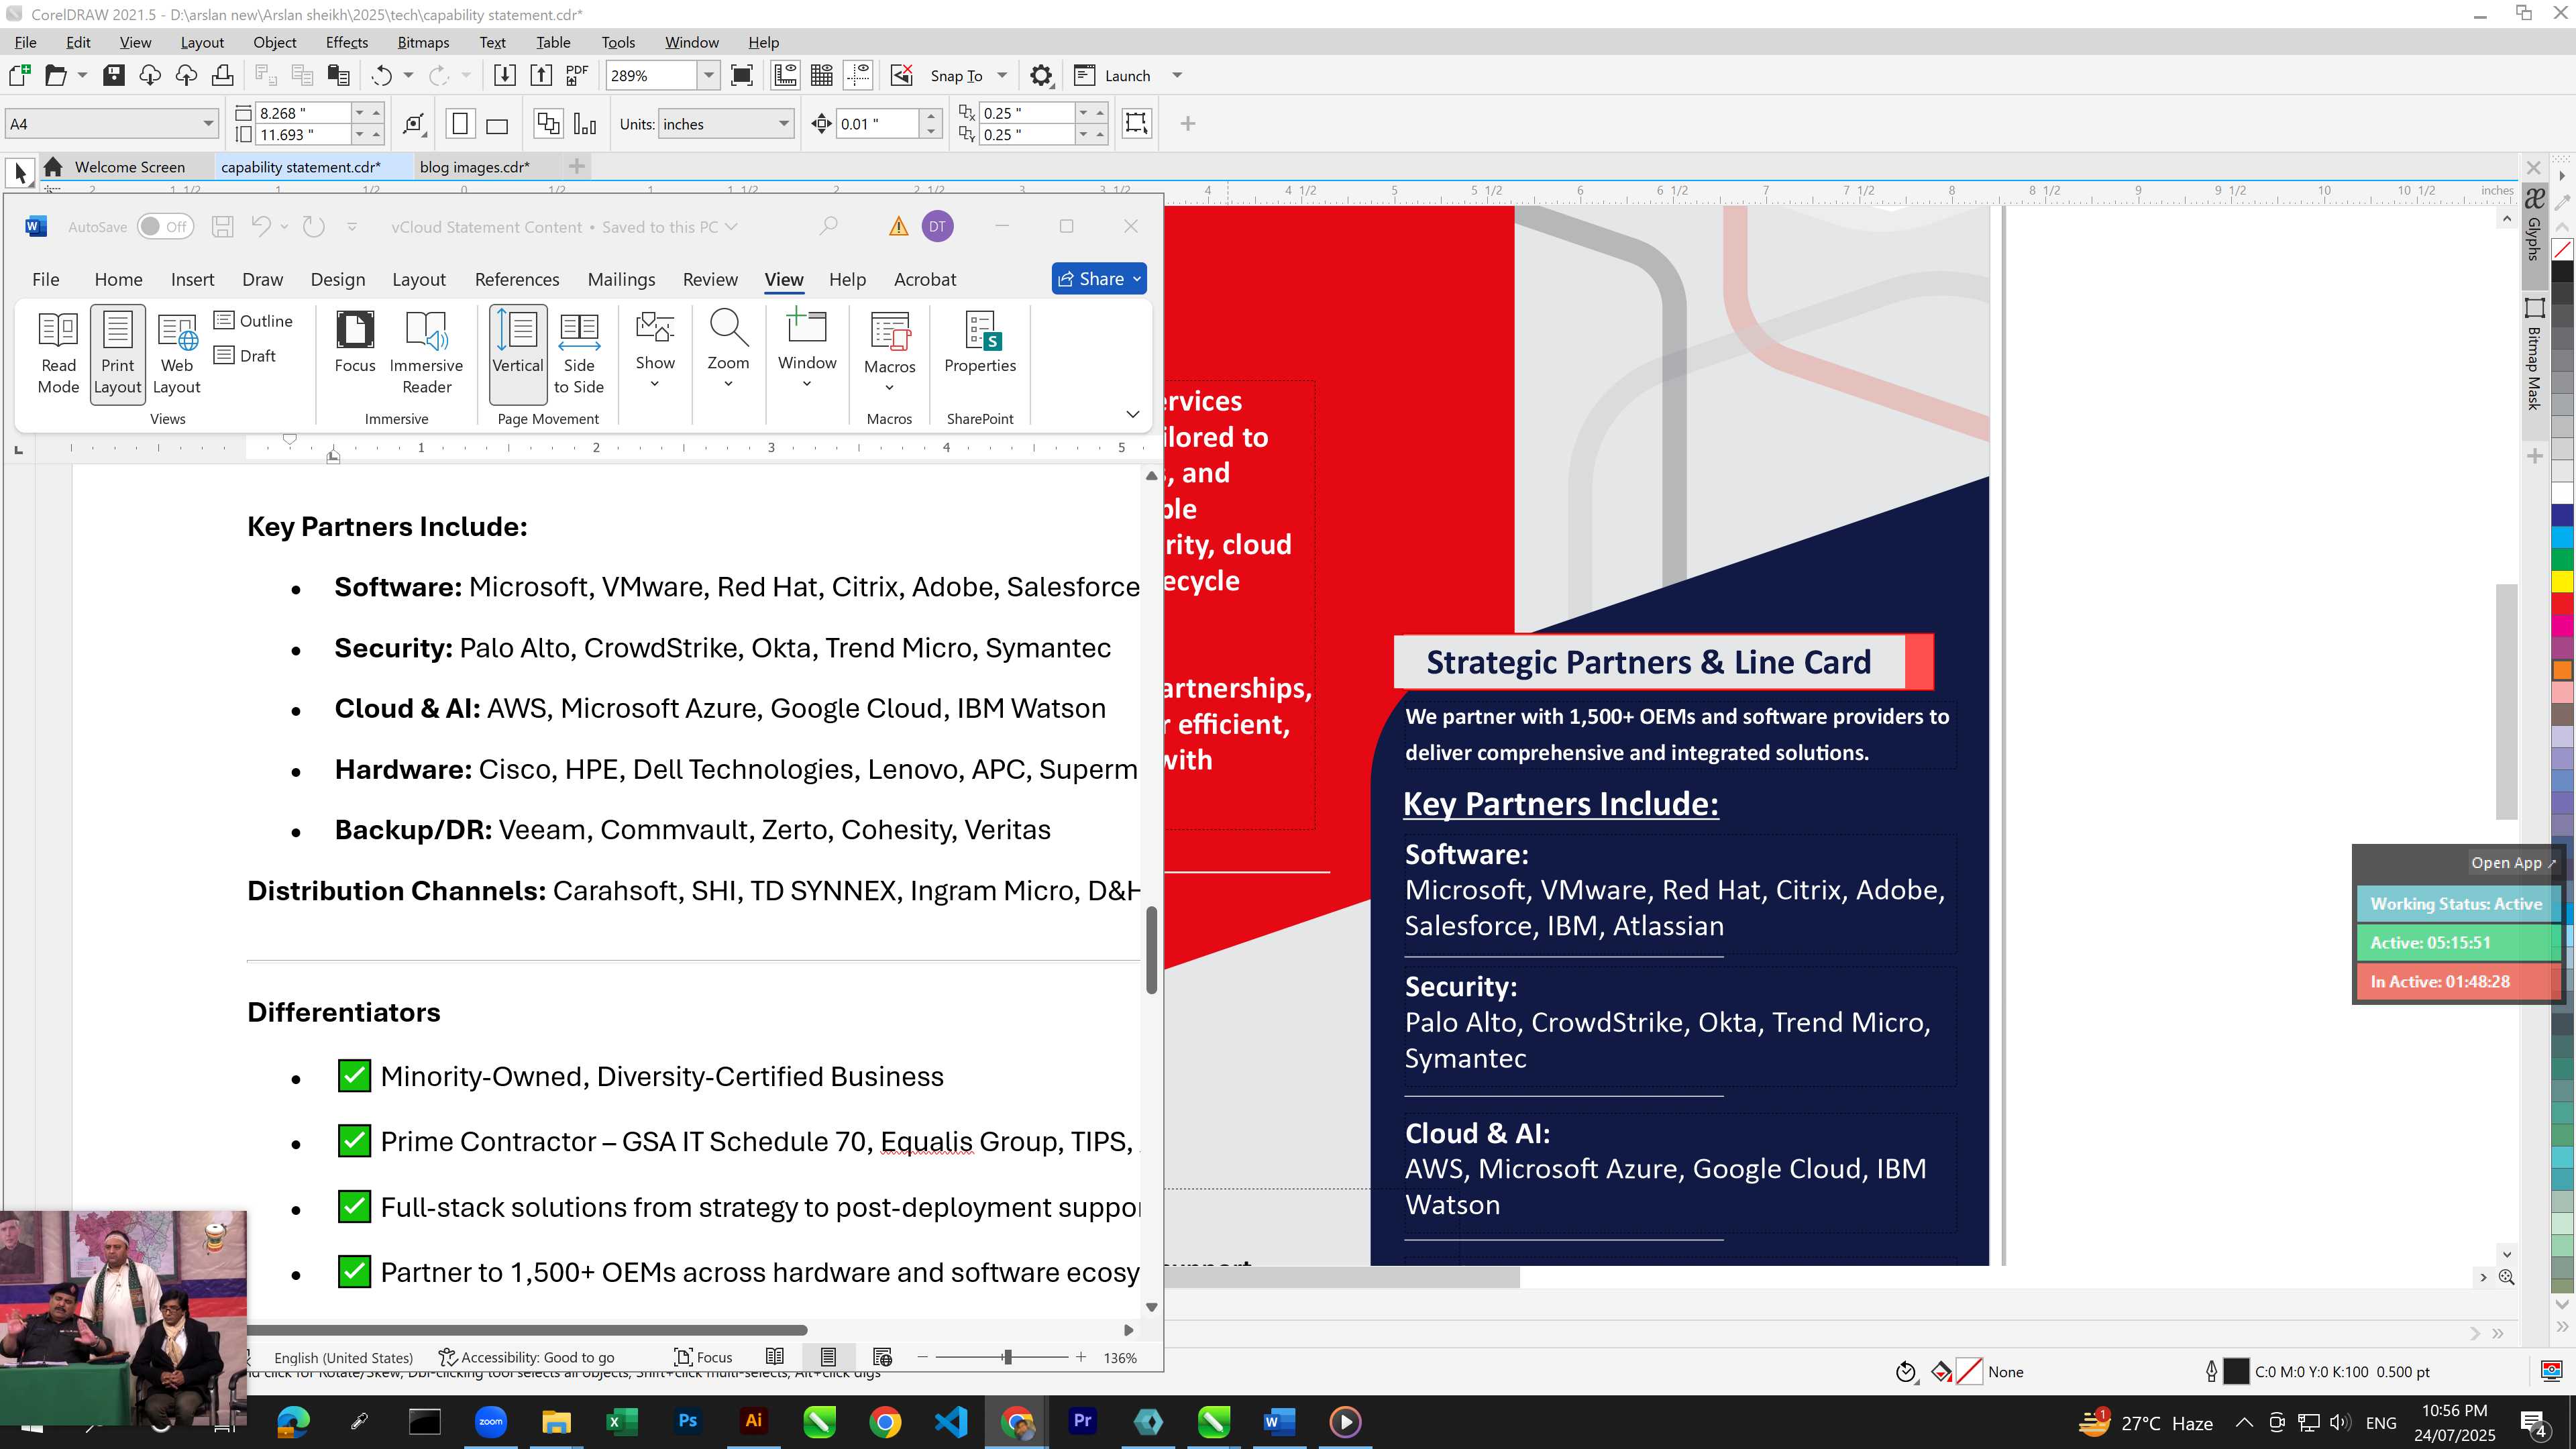Viewport: 2576px width, 1449px height.
Task: Toggle Show grid icon in CorelDRAW
Action: (x=822, y=75)
